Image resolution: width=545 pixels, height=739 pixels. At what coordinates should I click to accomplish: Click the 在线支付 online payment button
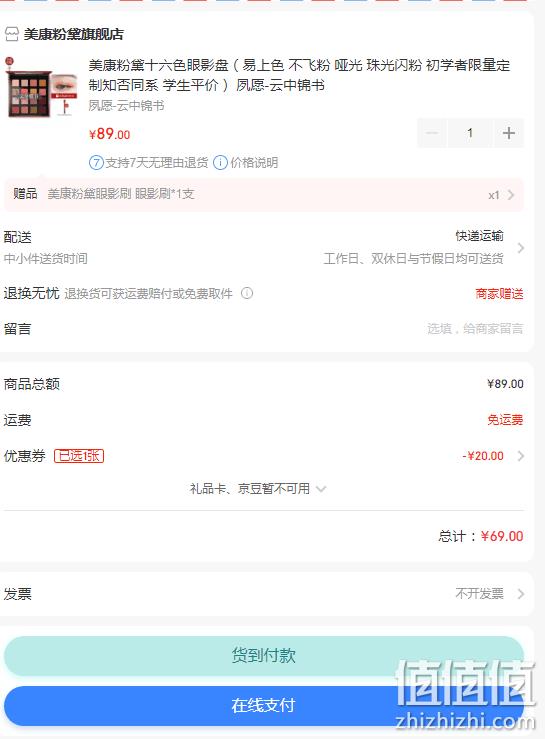pos(264,706)
